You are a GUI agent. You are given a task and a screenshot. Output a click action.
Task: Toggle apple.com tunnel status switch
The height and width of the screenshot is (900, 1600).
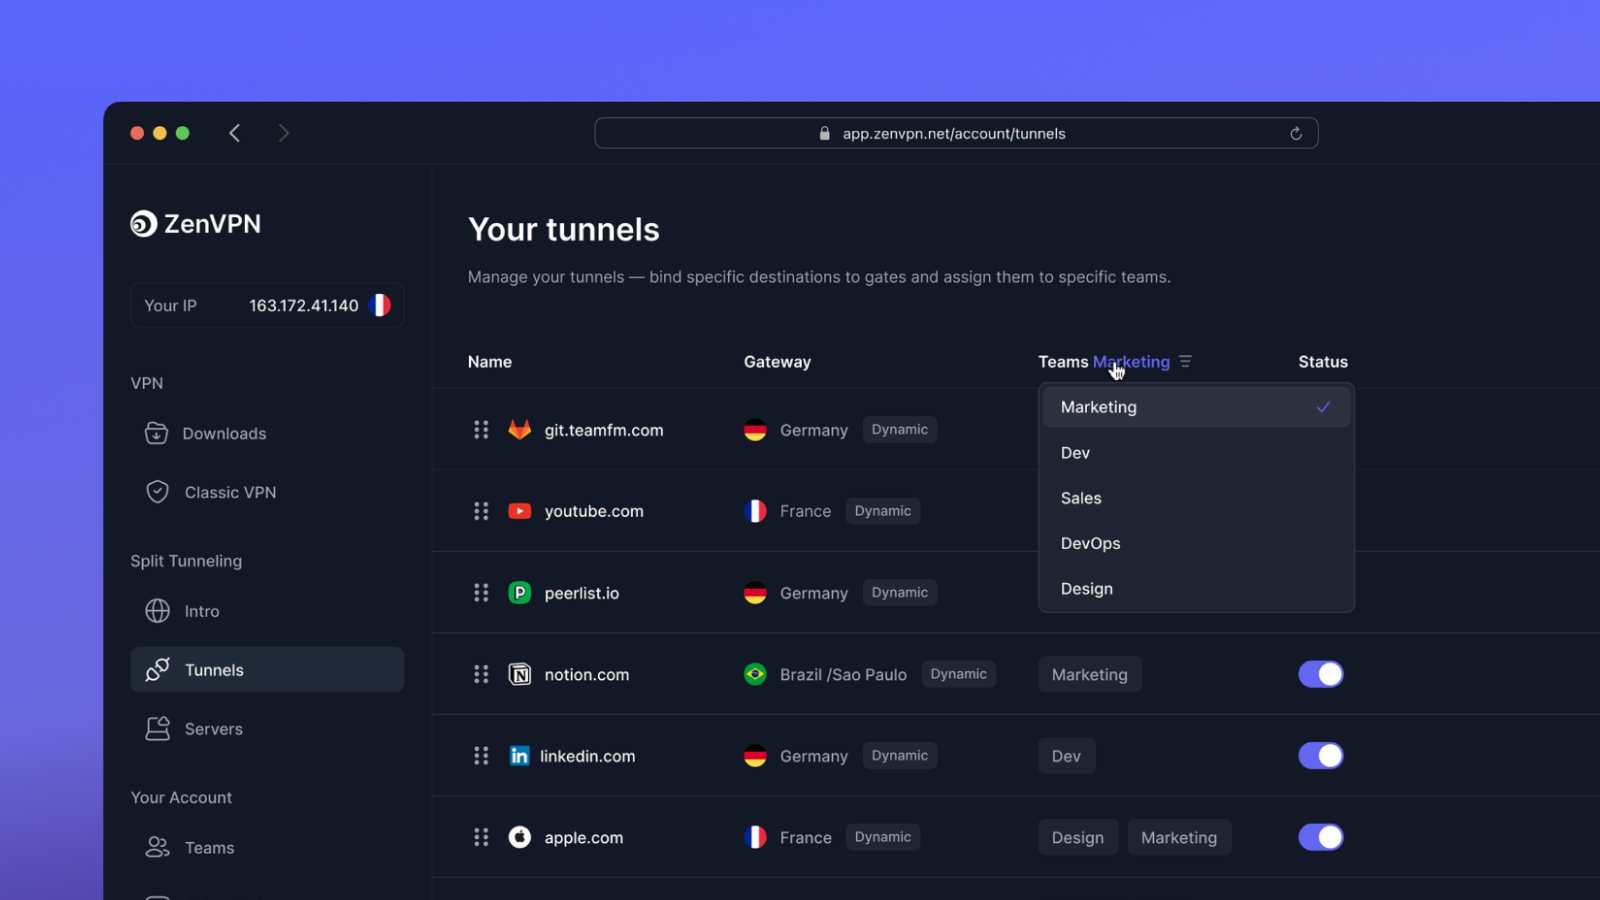(1321, 837)
